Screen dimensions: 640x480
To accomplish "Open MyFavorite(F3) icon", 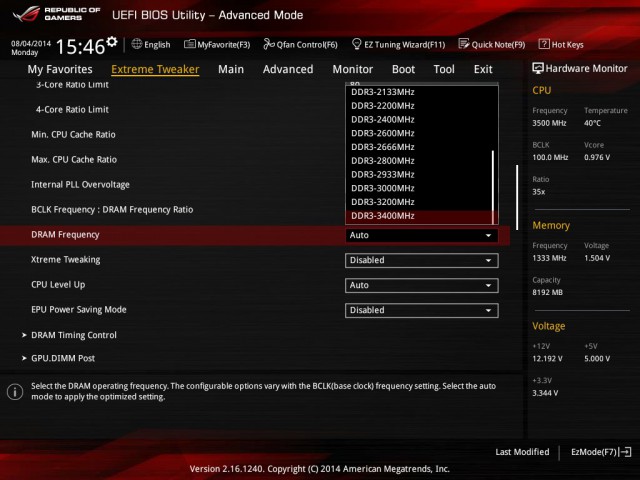I will click(x=189, y=44).
